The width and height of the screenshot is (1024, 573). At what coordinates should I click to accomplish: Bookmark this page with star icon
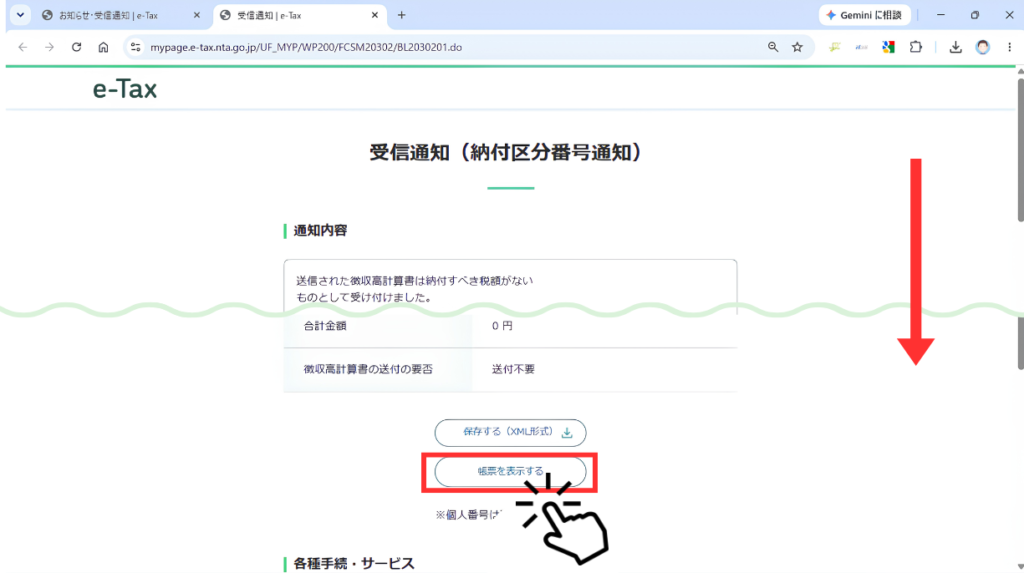point(797,47)
